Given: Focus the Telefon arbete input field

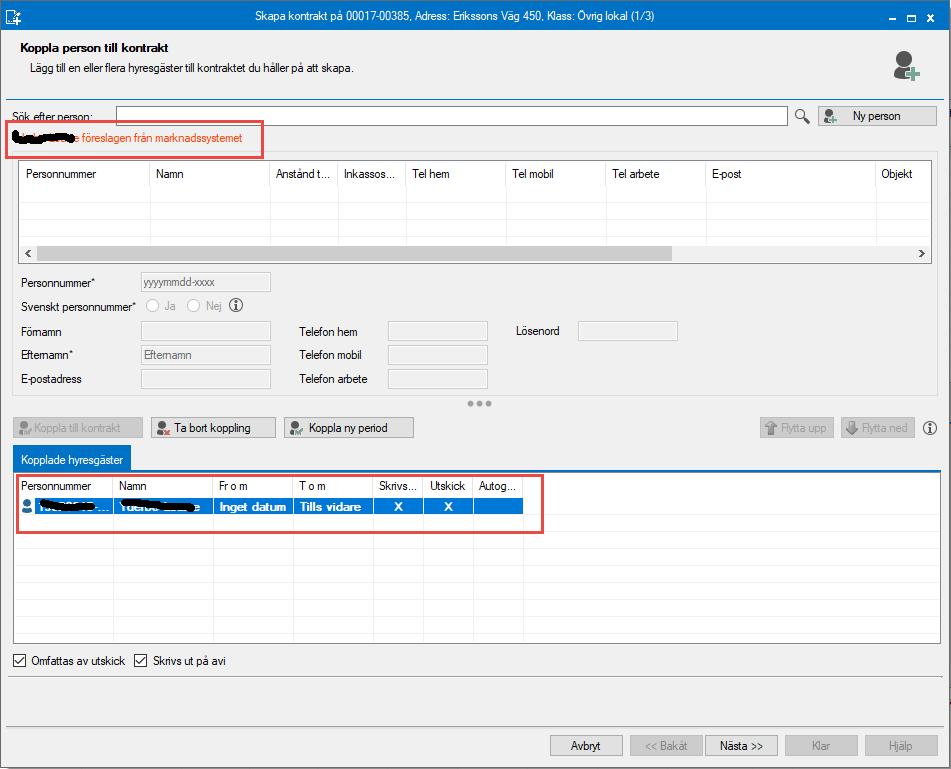Looking at the screenshot, I should (438, 379).
